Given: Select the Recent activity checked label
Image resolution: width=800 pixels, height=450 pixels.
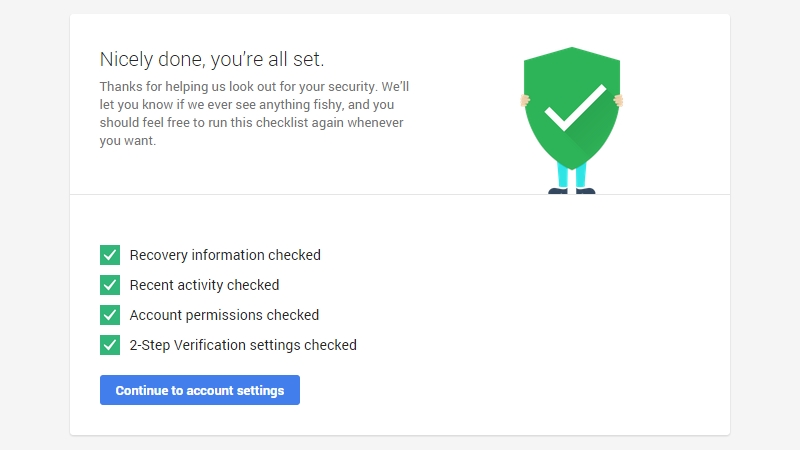Looking at the screenshot, I should [204, 285].
